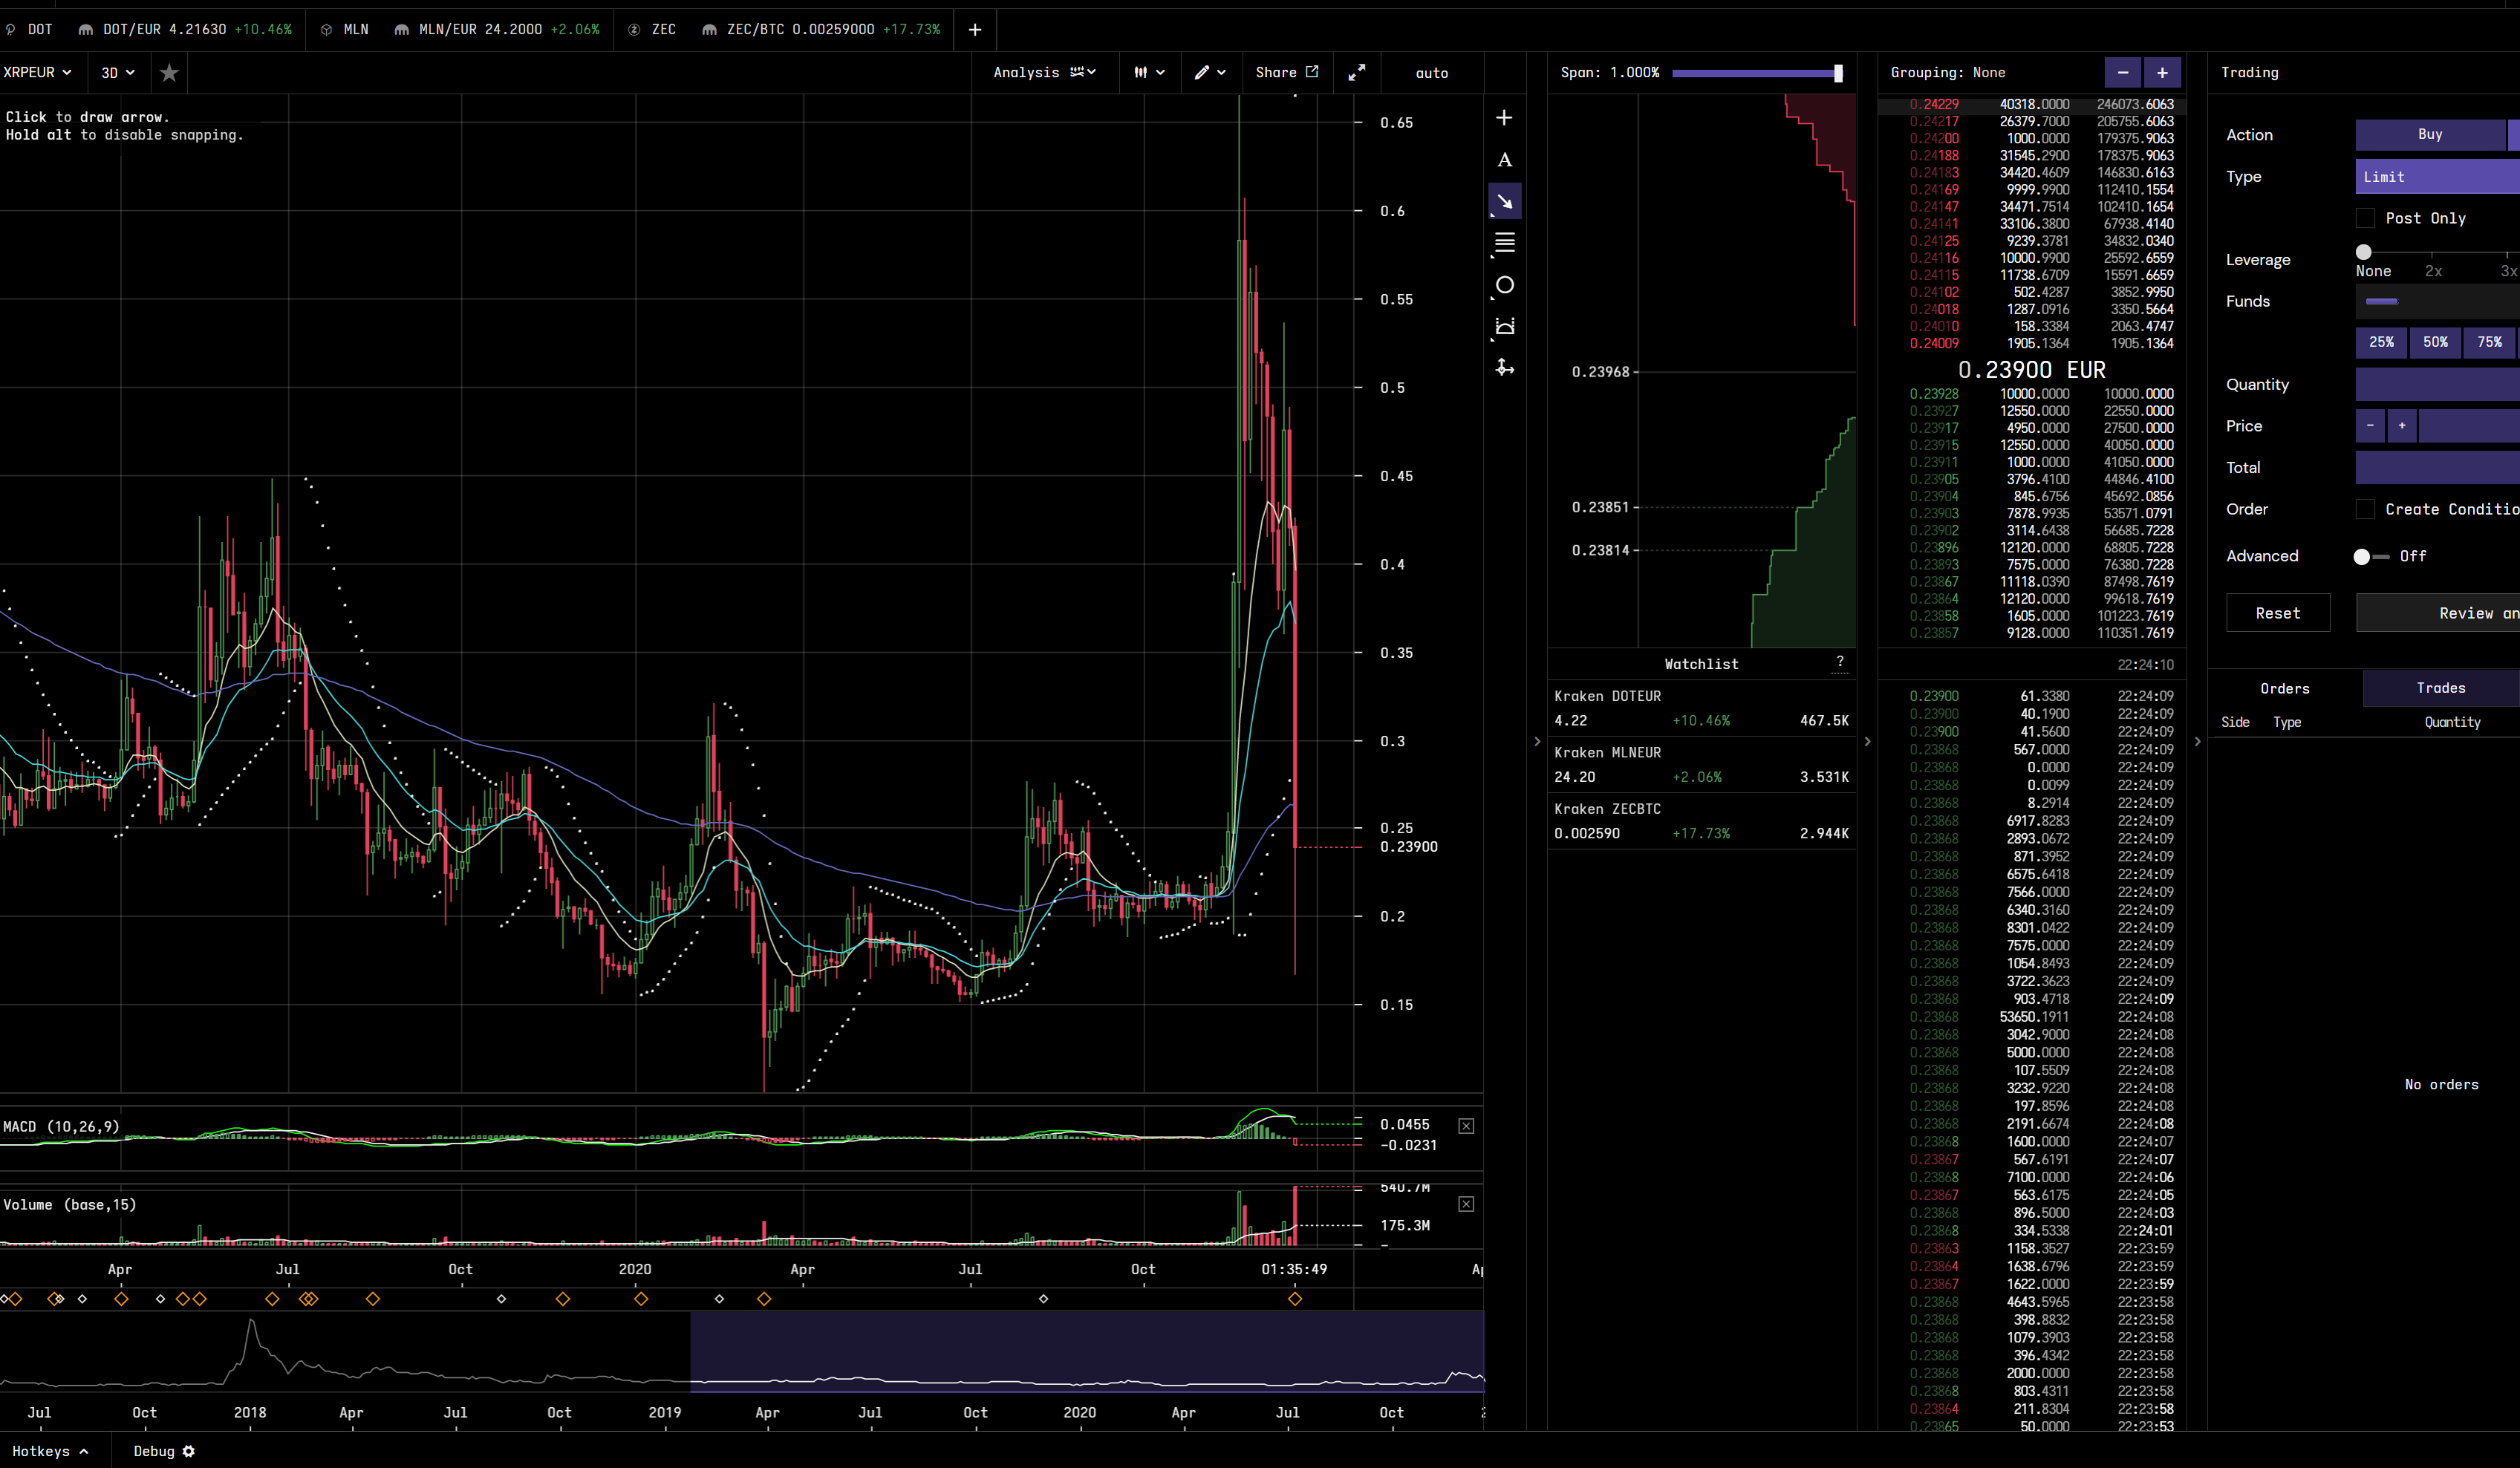Click bid price 0.23928 in order book
Screen dimensions: 2520x1468
coord(1933,394)
